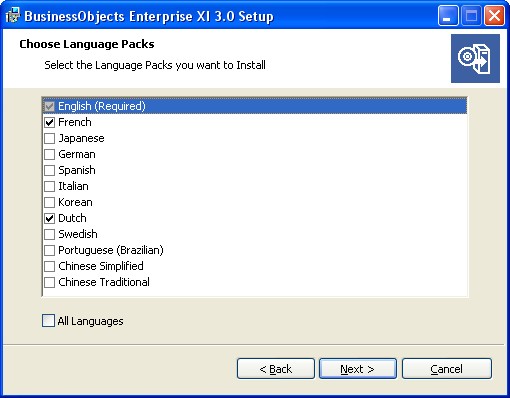This screenshot has width=510, height=398.
Task: Click the 'English (Required)' row text
Action: tap(102, 106)
